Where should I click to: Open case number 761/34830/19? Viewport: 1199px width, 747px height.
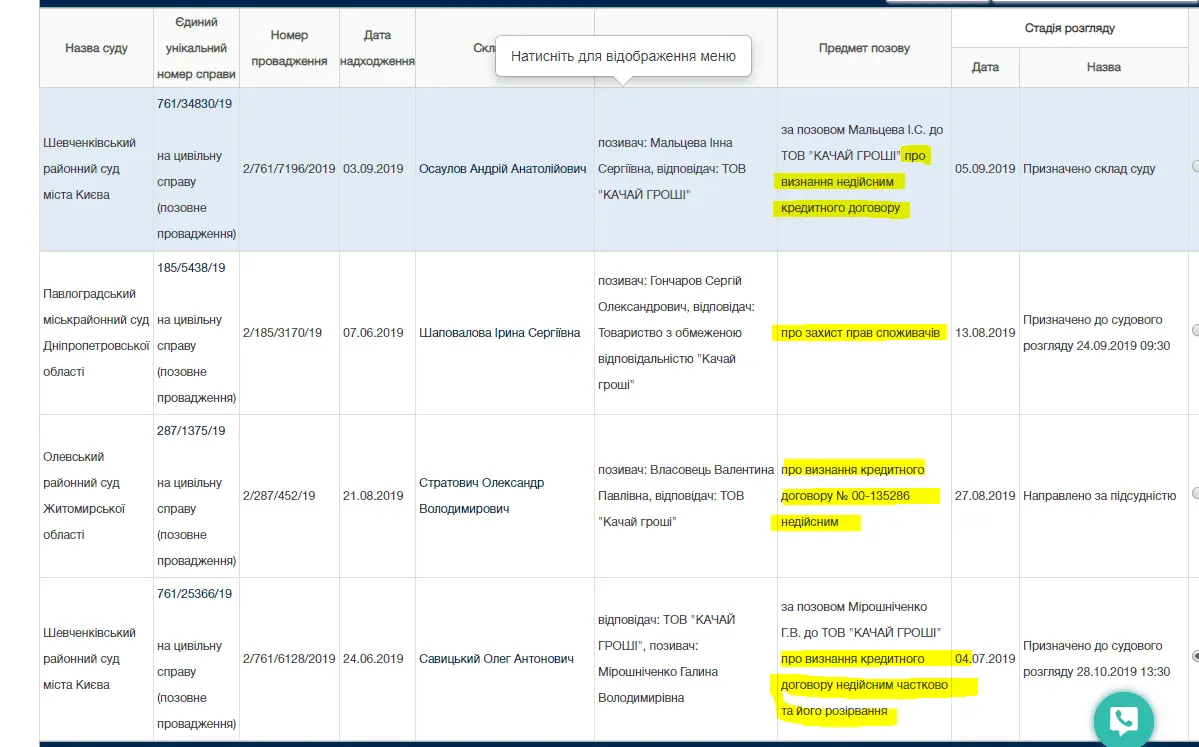point(194,103)
